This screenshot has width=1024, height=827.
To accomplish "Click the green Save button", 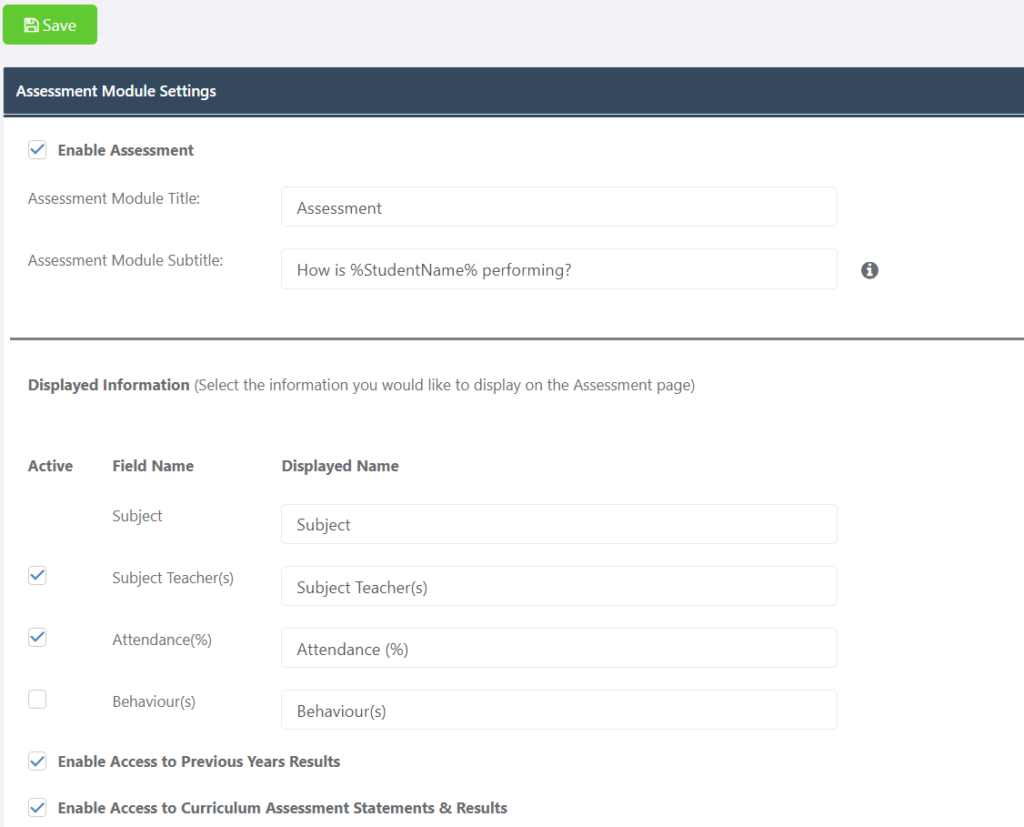I will pyautogui.click(x=50, y=25).
